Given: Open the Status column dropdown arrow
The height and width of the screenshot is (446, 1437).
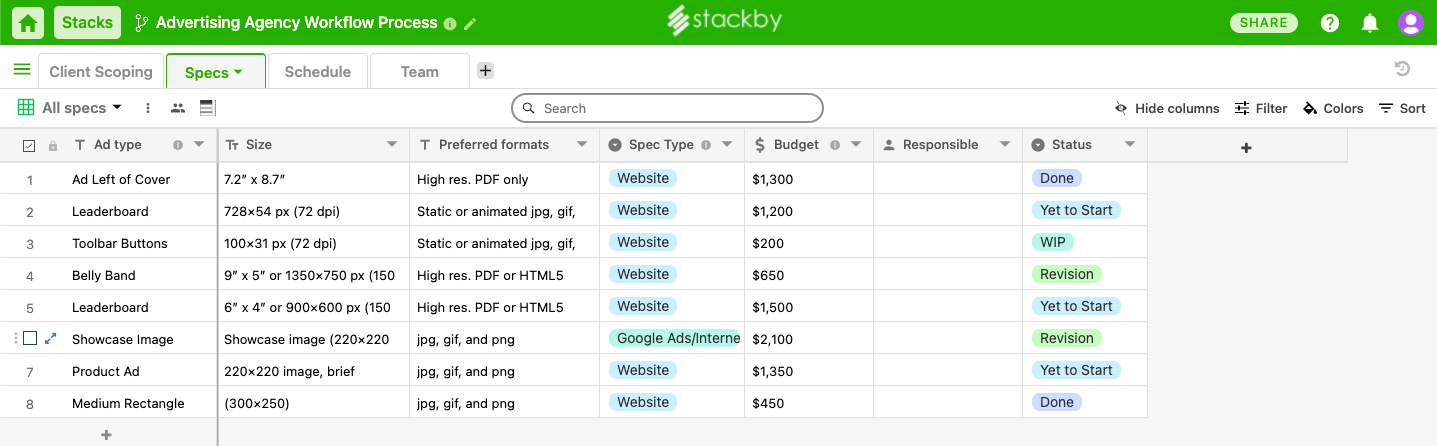Looking at the screenshot, I should click(1130, 144).
